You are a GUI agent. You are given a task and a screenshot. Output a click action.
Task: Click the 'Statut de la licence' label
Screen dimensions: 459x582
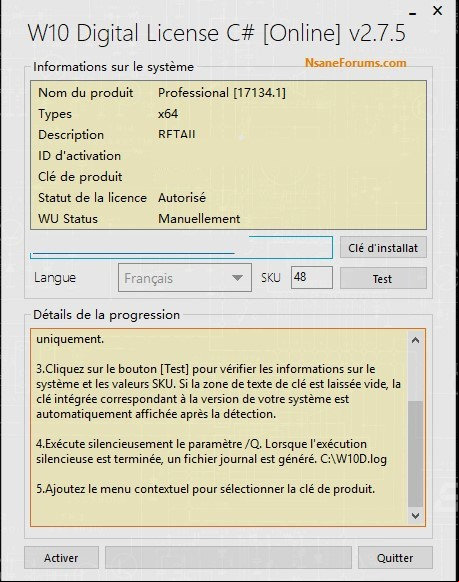click(92, 197)
